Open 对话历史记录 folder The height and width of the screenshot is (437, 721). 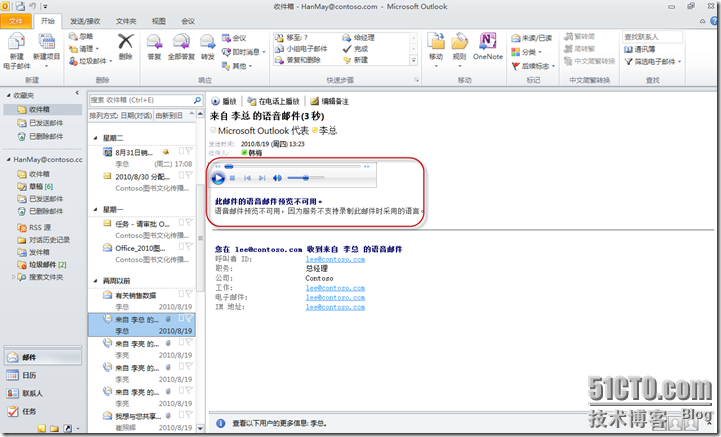[x=43, y=240]
